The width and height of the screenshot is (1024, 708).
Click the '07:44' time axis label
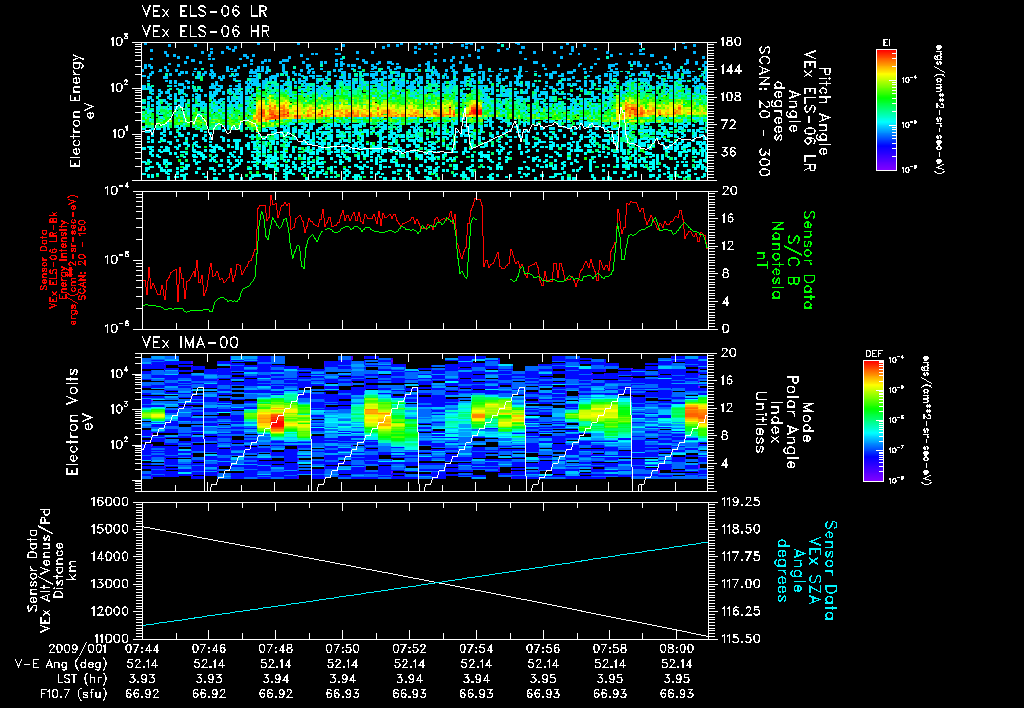[142, 649]
